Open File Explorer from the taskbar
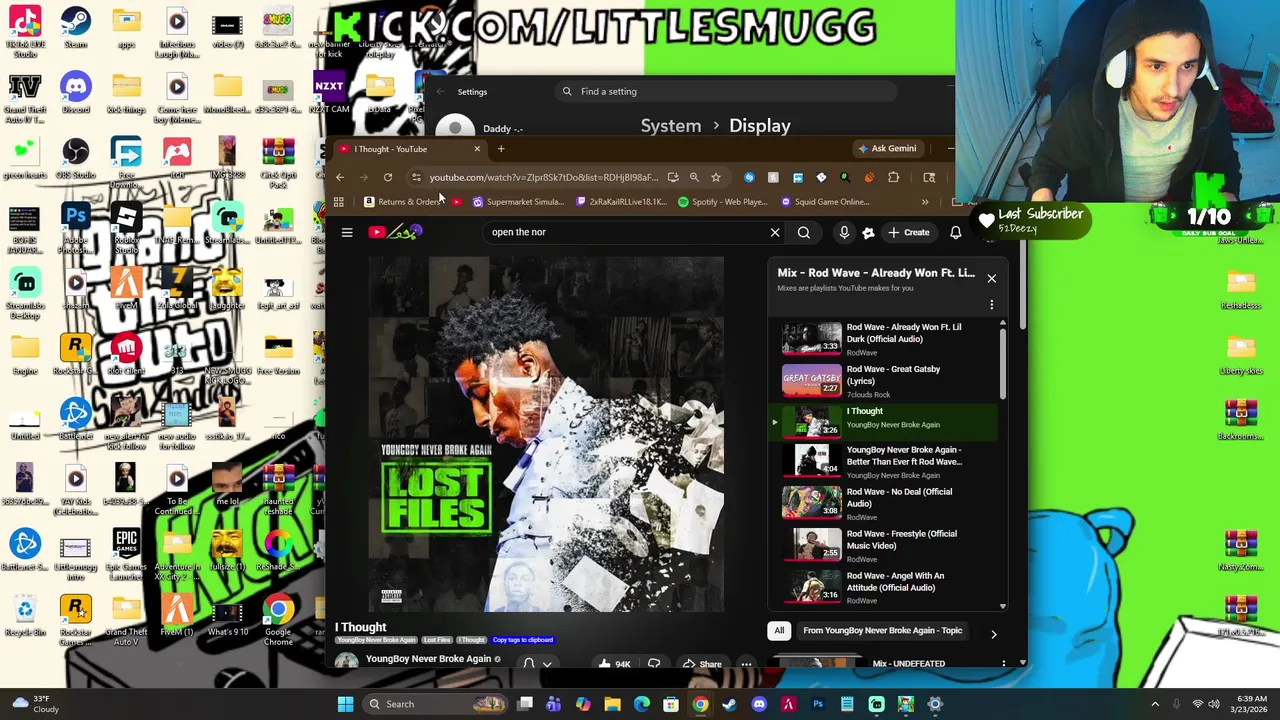Screen dimensions: 1280x720 tap(613, 704)
